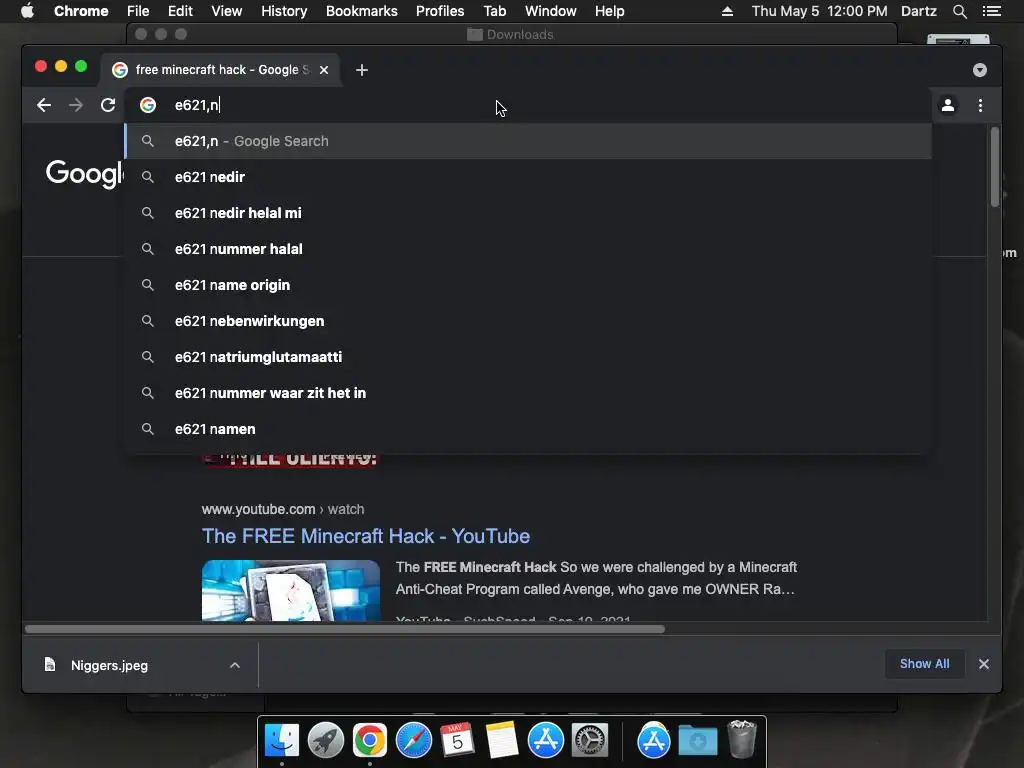Open the tab search dropdown arrow

pyautogui.click(x=980, y=70)
